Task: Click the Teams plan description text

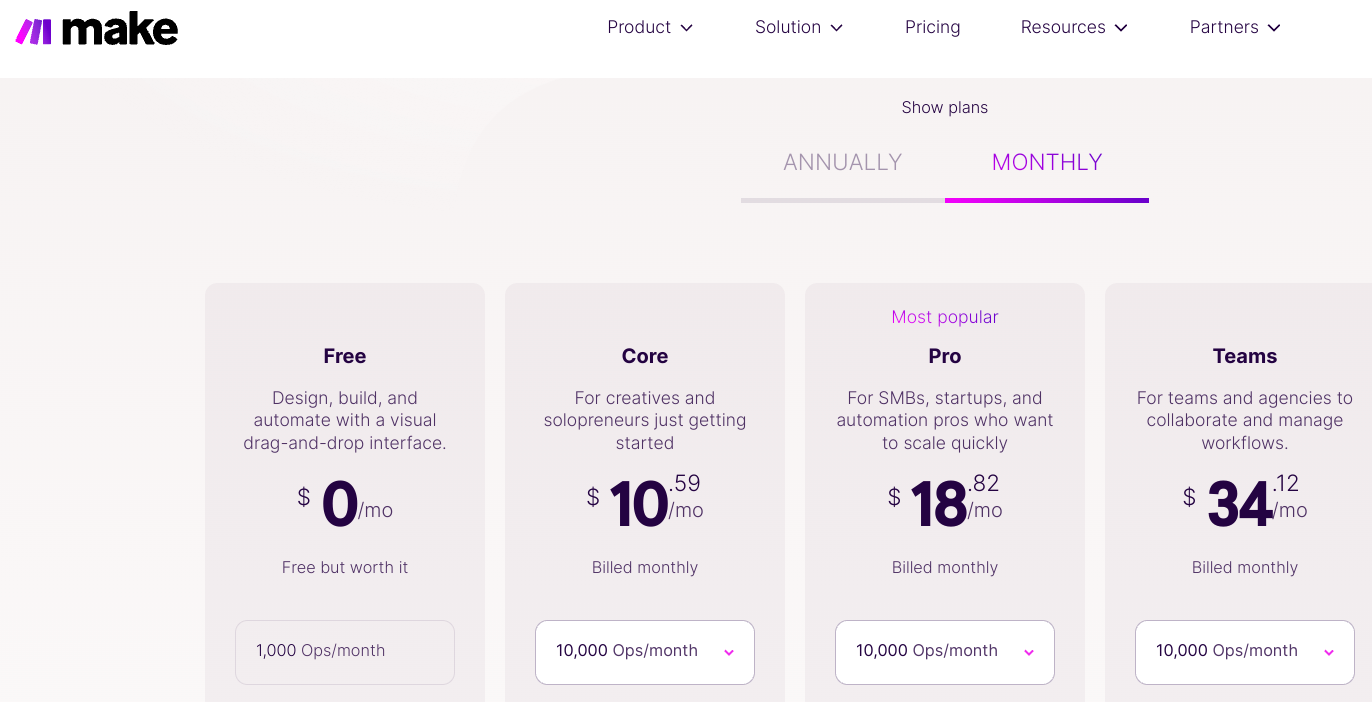Action: 1245,420
